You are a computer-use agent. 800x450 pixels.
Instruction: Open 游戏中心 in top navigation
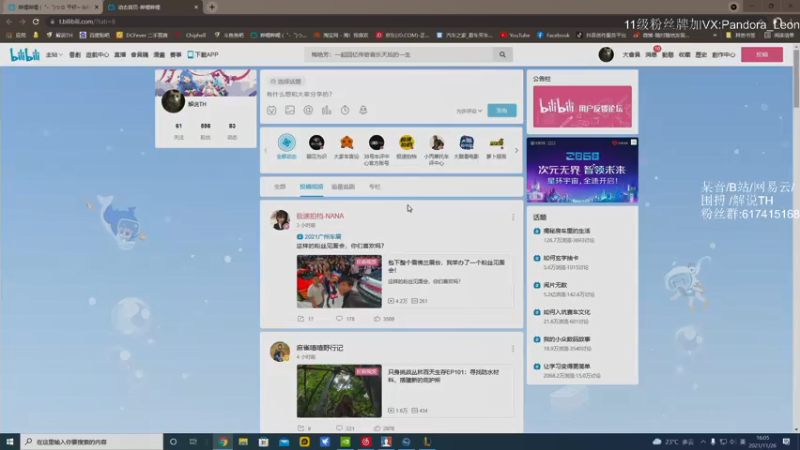point(97,55)
